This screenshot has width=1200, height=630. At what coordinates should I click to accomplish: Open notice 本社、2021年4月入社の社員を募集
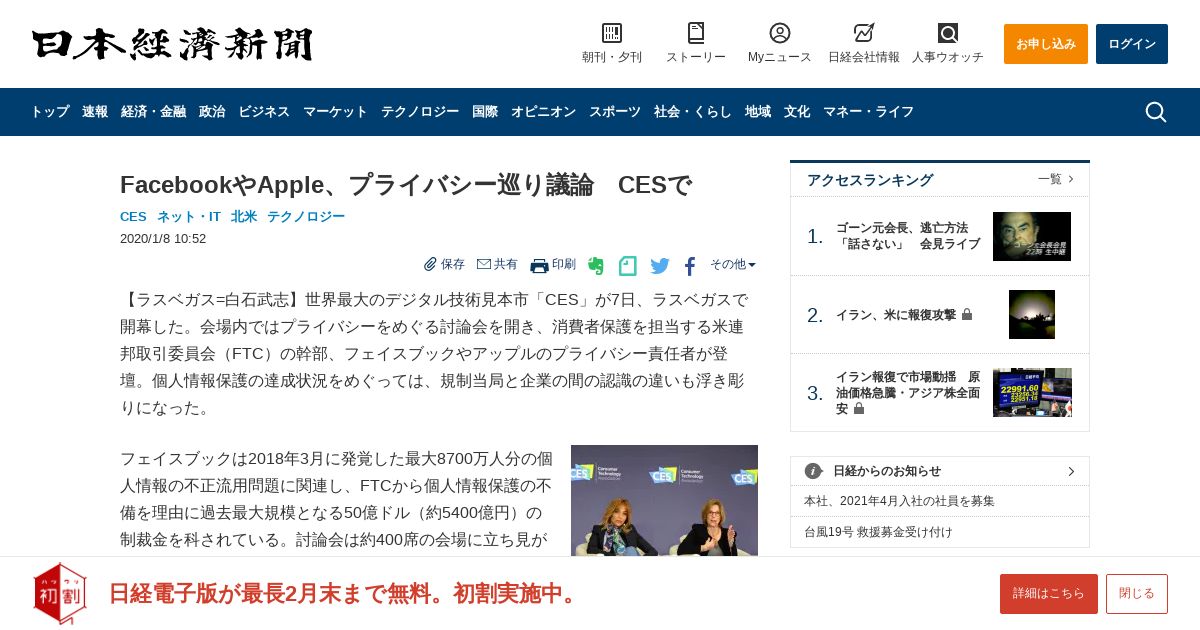pos(900,501)
